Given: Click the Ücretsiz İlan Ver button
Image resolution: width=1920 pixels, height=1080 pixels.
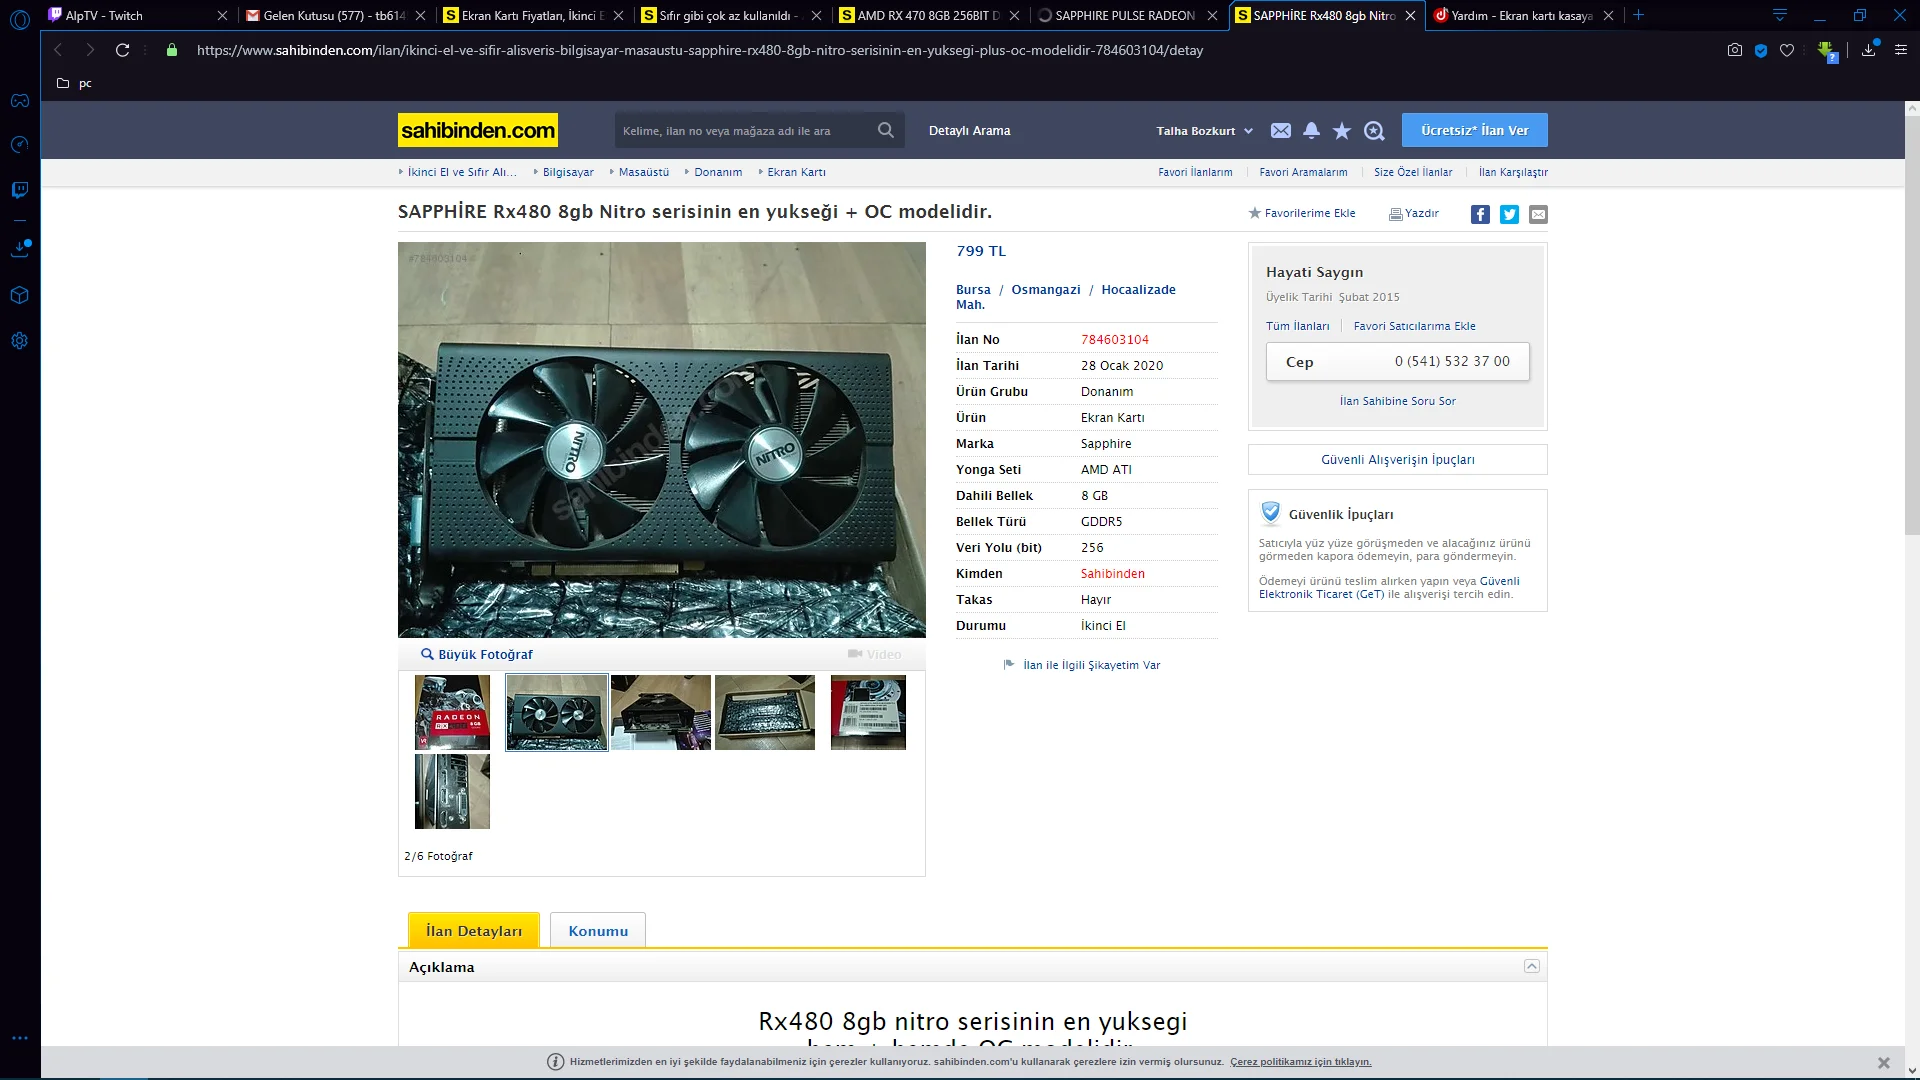Looking at the screenshot, I should point(1474,130).
